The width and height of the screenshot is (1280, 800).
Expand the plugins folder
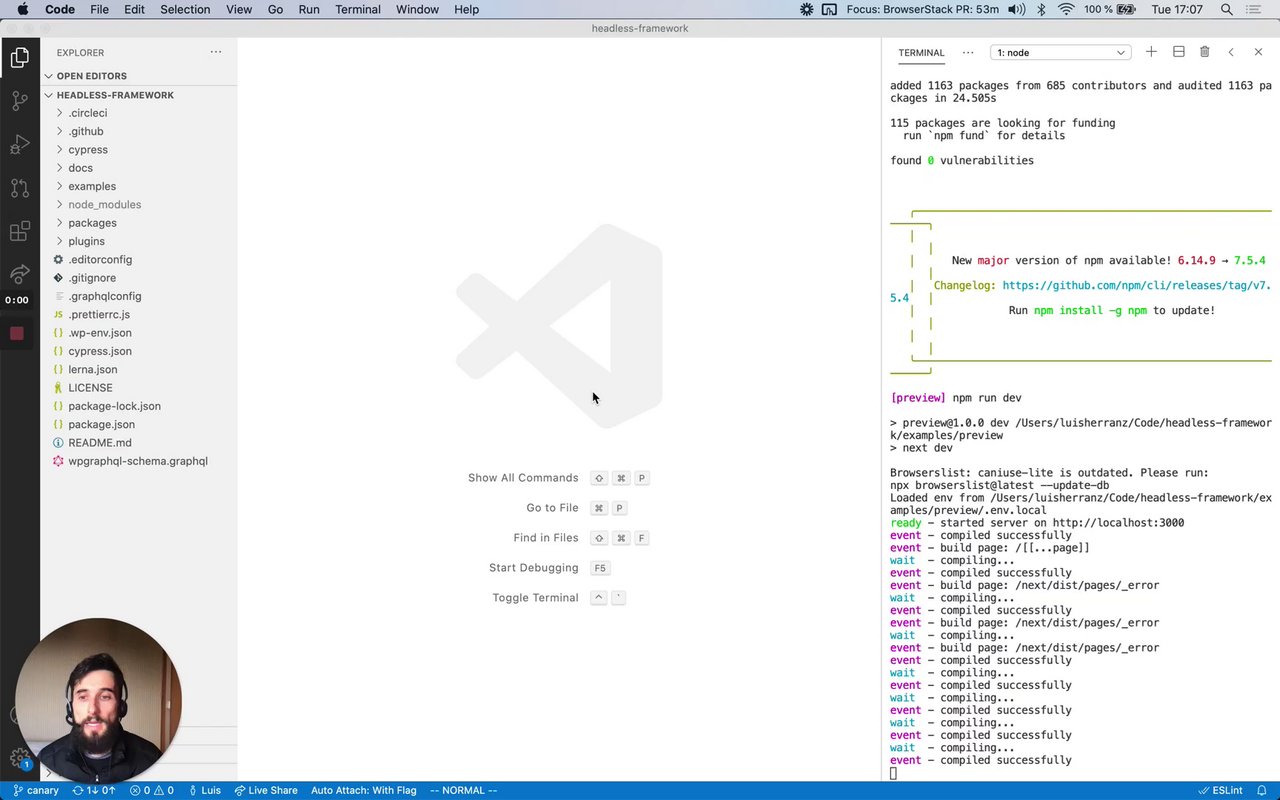[x=138, y=241]
